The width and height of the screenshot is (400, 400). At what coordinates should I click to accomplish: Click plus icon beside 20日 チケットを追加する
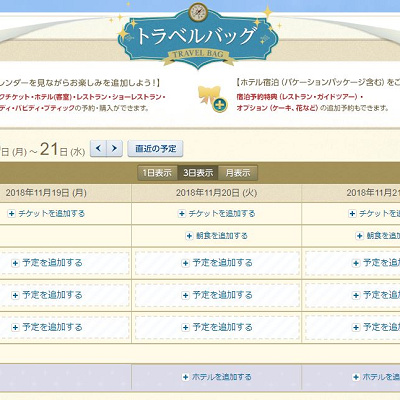[182, 214]
